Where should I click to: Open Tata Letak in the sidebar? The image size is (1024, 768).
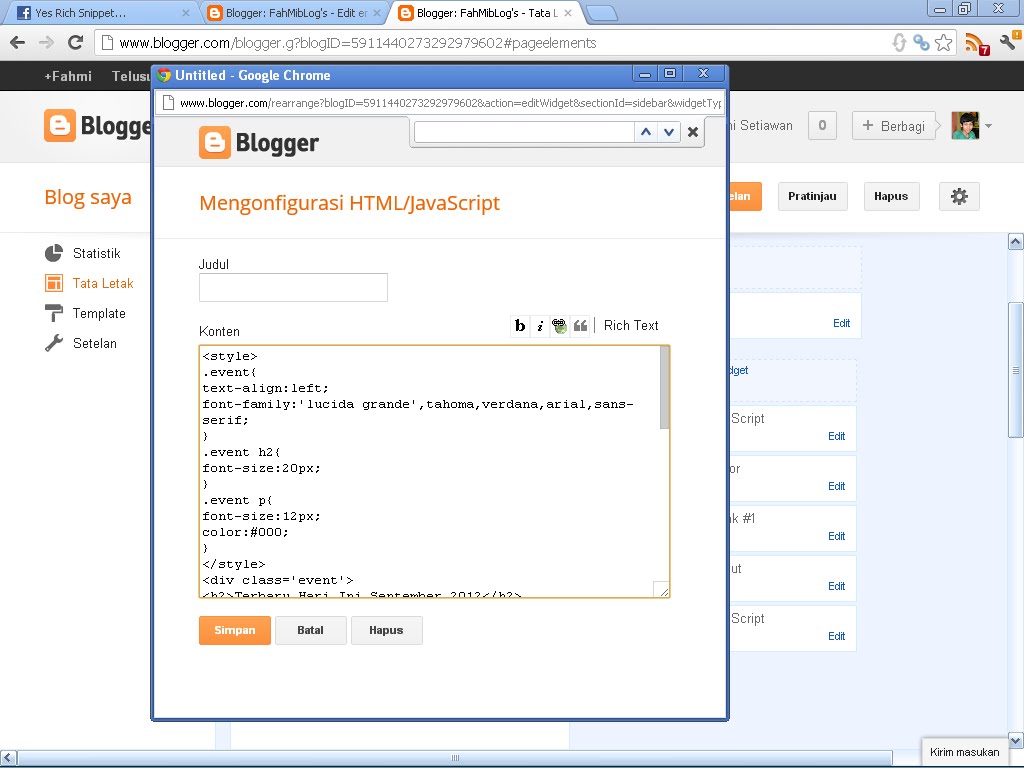(103, 283)
